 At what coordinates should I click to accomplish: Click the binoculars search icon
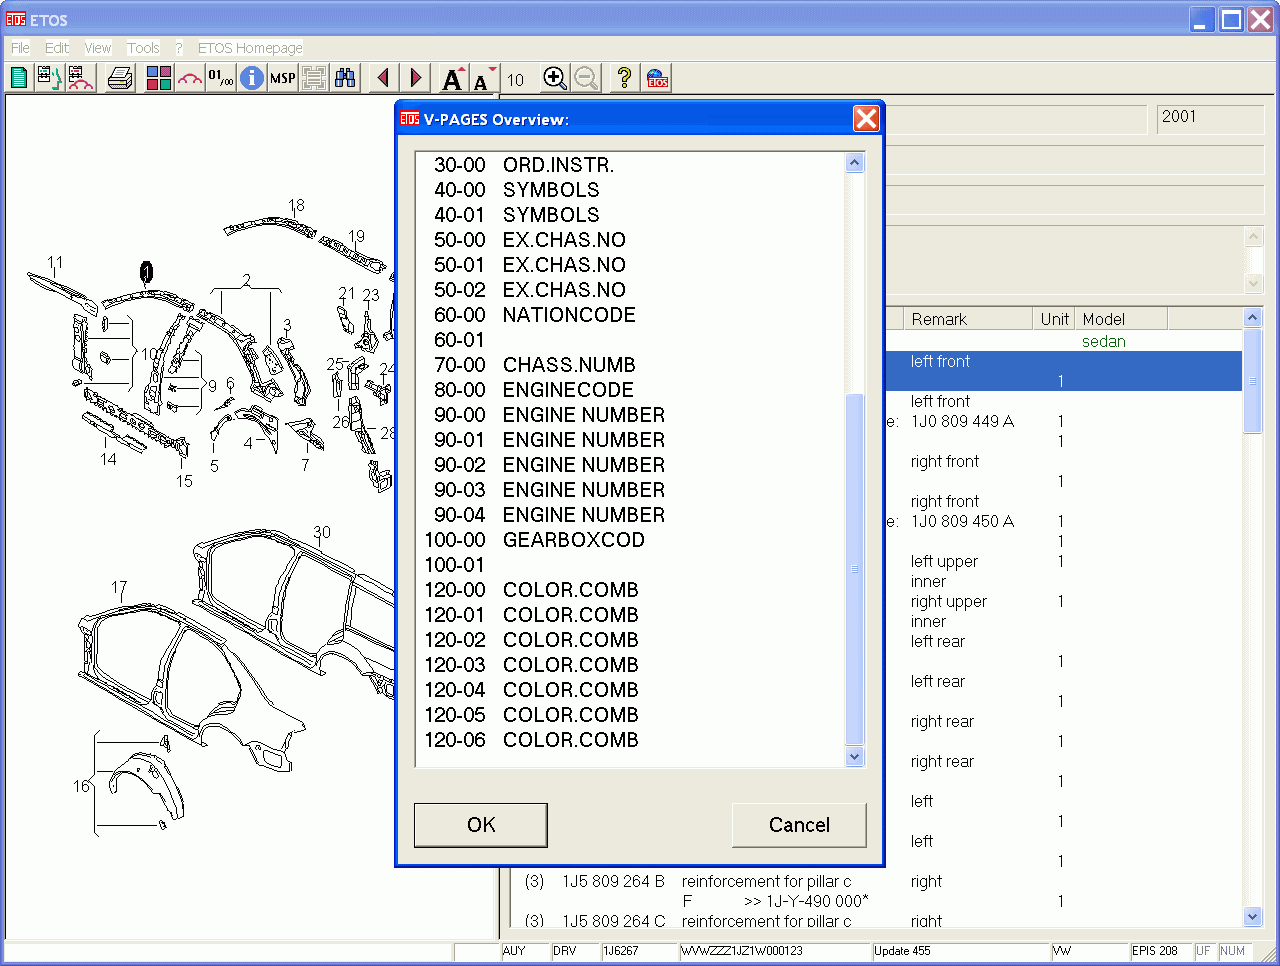tap(345, 78)
